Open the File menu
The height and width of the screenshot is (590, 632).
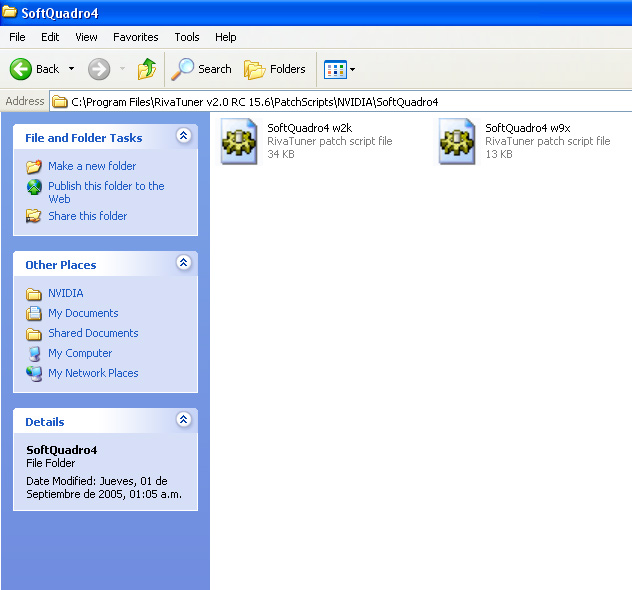pos(17,37)
